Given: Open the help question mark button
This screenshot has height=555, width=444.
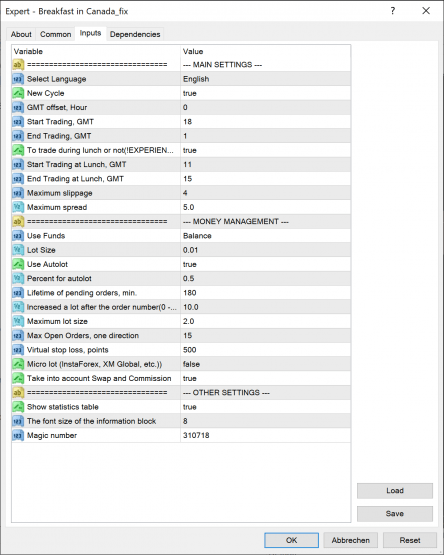Looking at the screenshot, I should (x=393, y=11).
